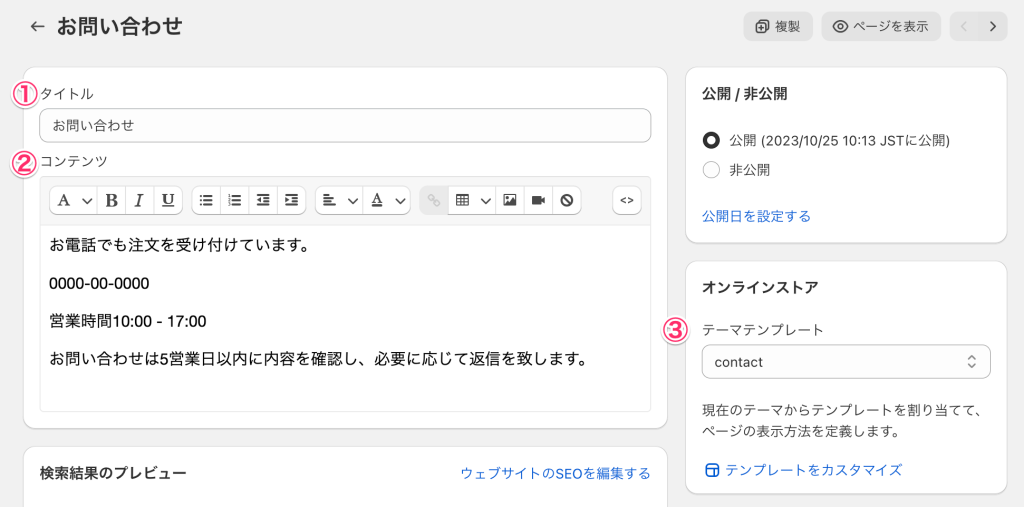The height and width of the screenshot is (507, 1024).
Task: Click the タイトル input field
Action: coord(345,126)
